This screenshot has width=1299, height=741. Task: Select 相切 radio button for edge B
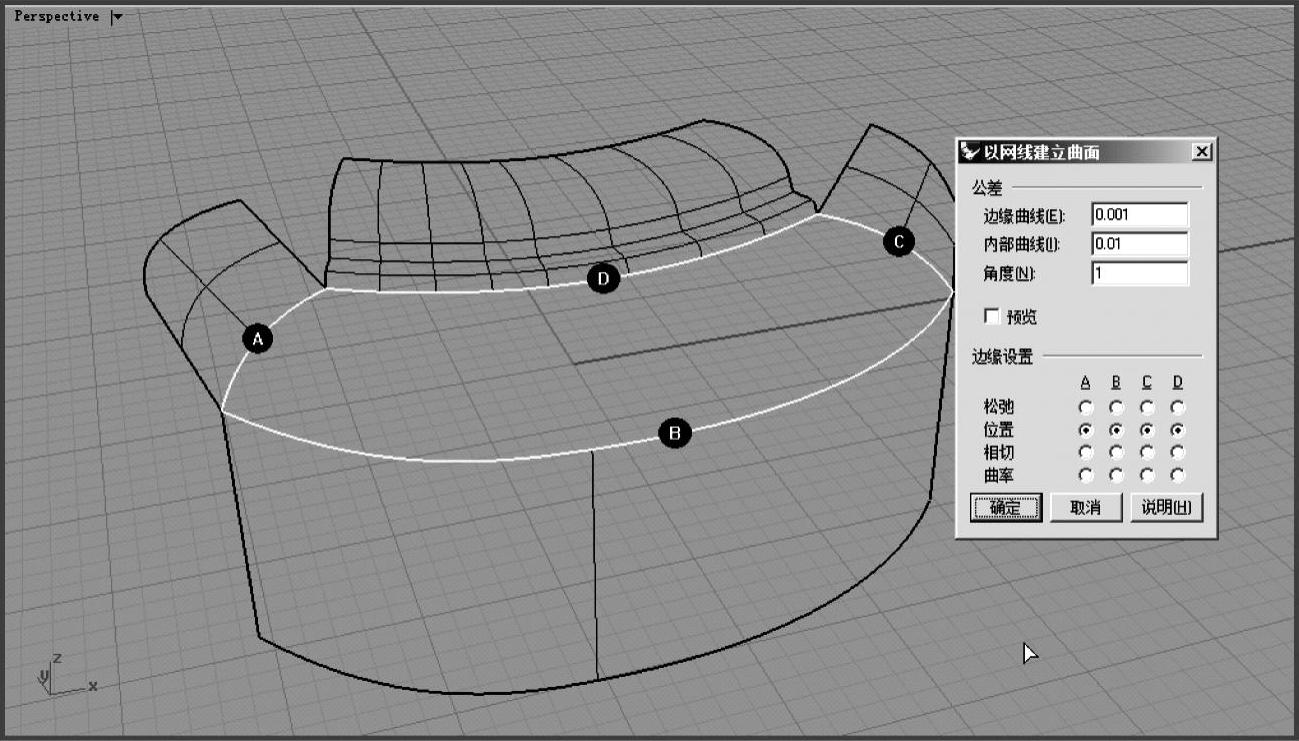point(1116,452)
